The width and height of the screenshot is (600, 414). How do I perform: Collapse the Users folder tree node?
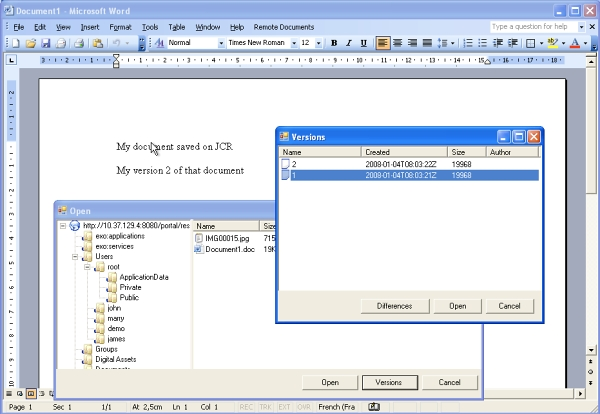coord(75,257)
